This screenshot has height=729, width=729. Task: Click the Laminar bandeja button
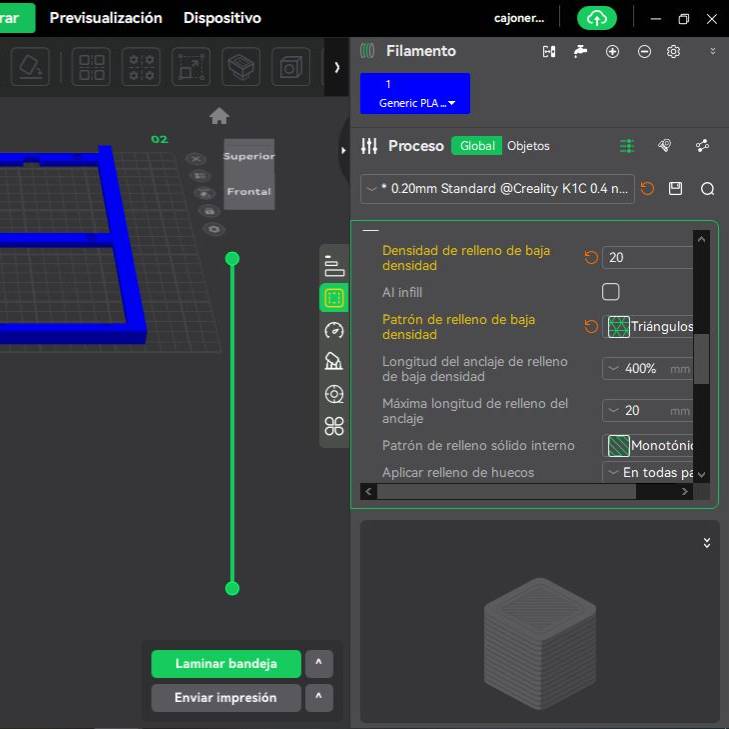pos(226,664)
